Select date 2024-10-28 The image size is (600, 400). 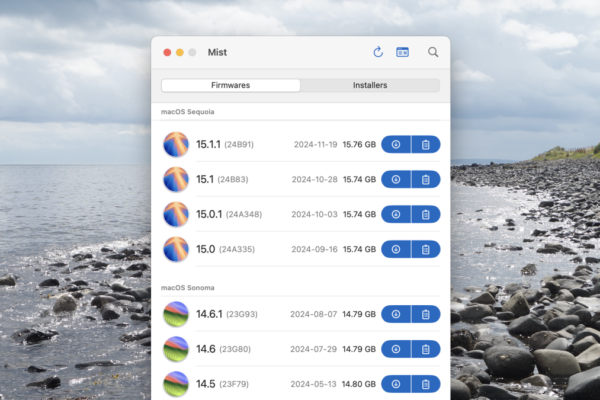pos(315,180)
